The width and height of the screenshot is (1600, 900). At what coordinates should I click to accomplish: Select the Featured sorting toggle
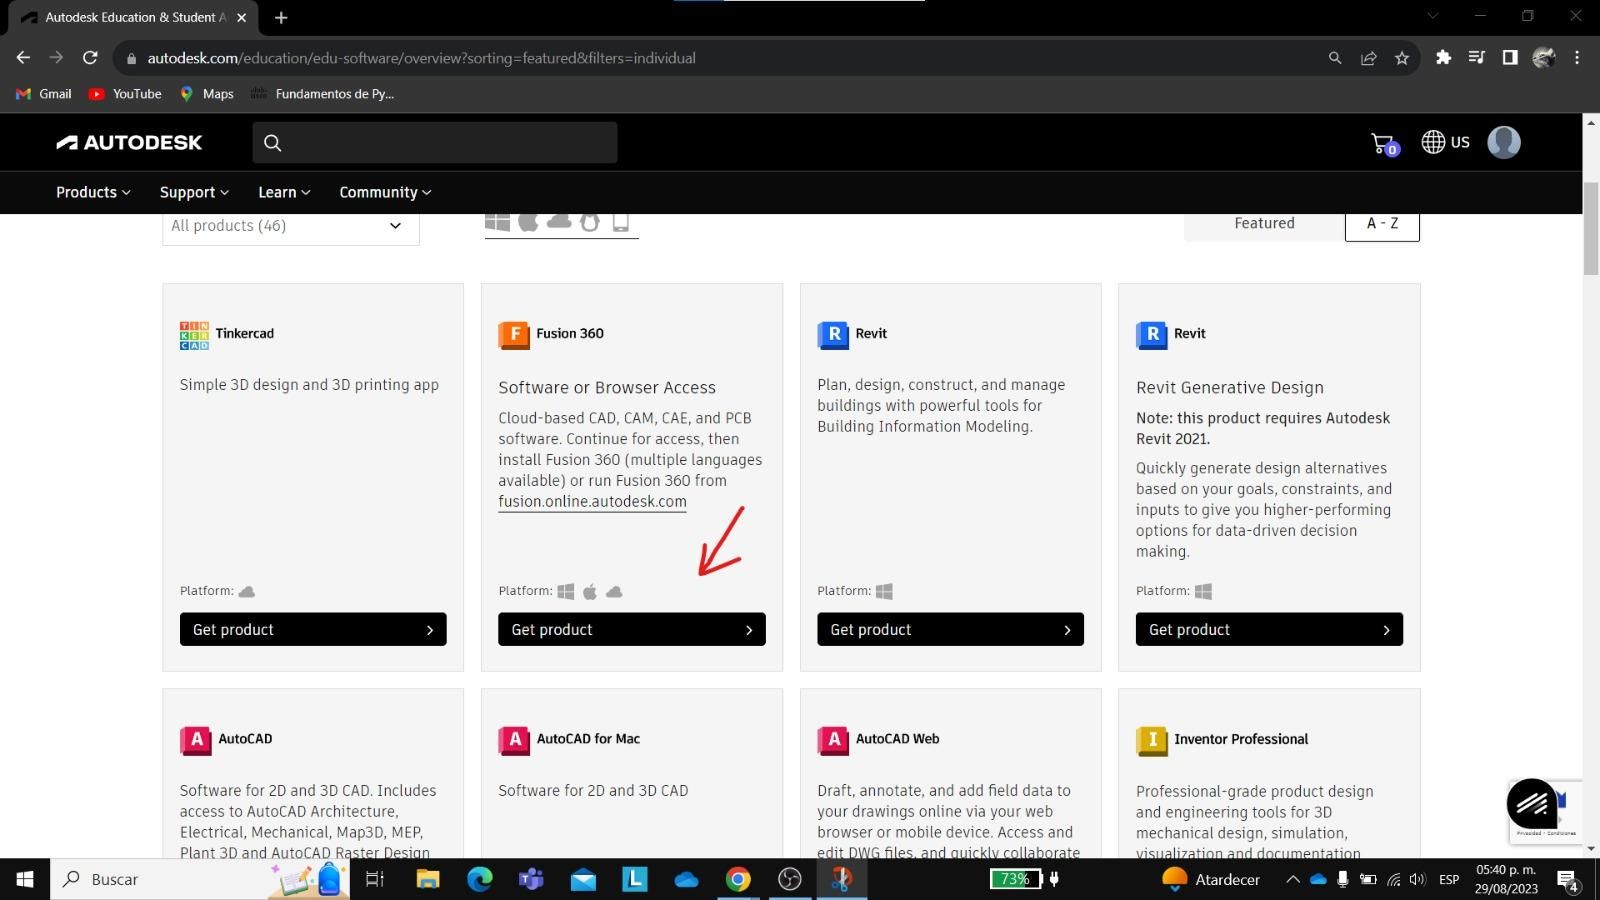tap(1264, 225)
